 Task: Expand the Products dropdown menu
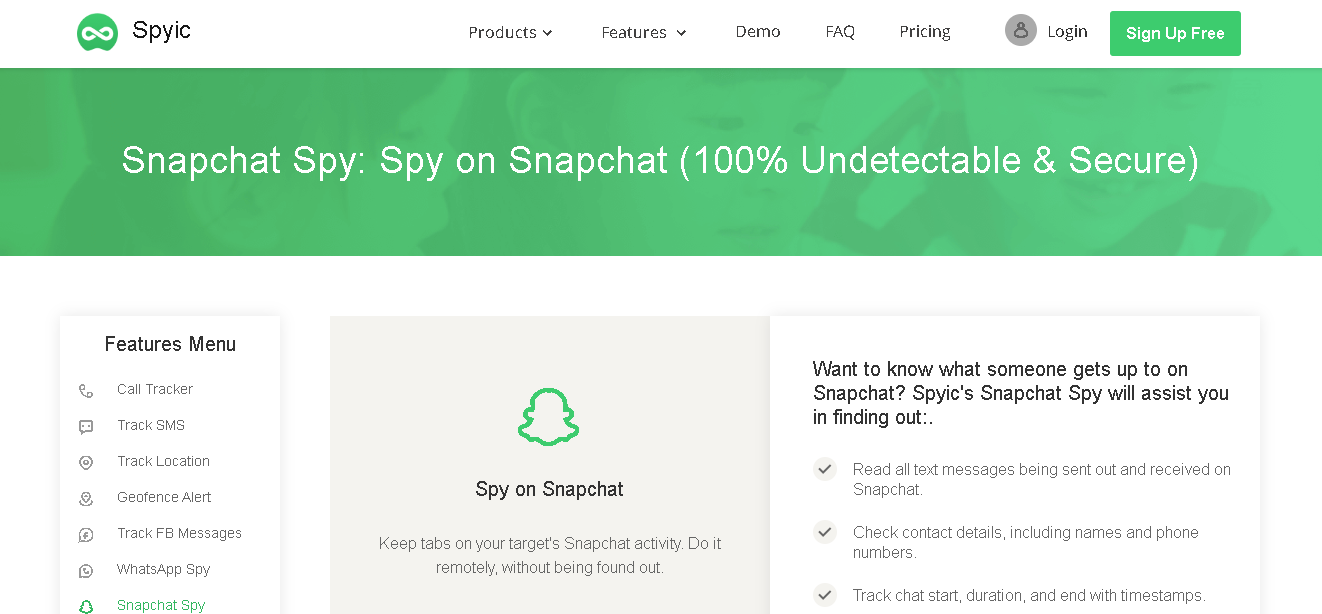pyautogui.click(x=510, y=33)
